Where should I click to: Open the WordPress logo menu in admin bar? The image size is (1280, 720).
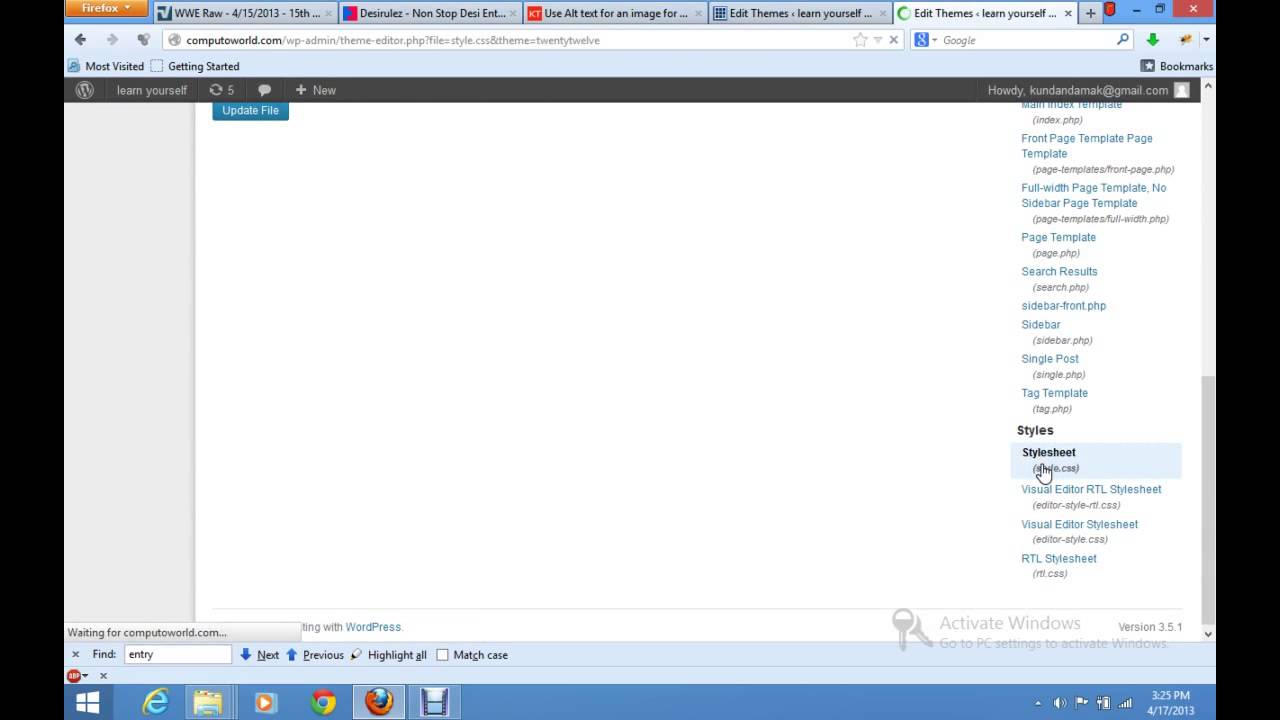coord(85,90)
